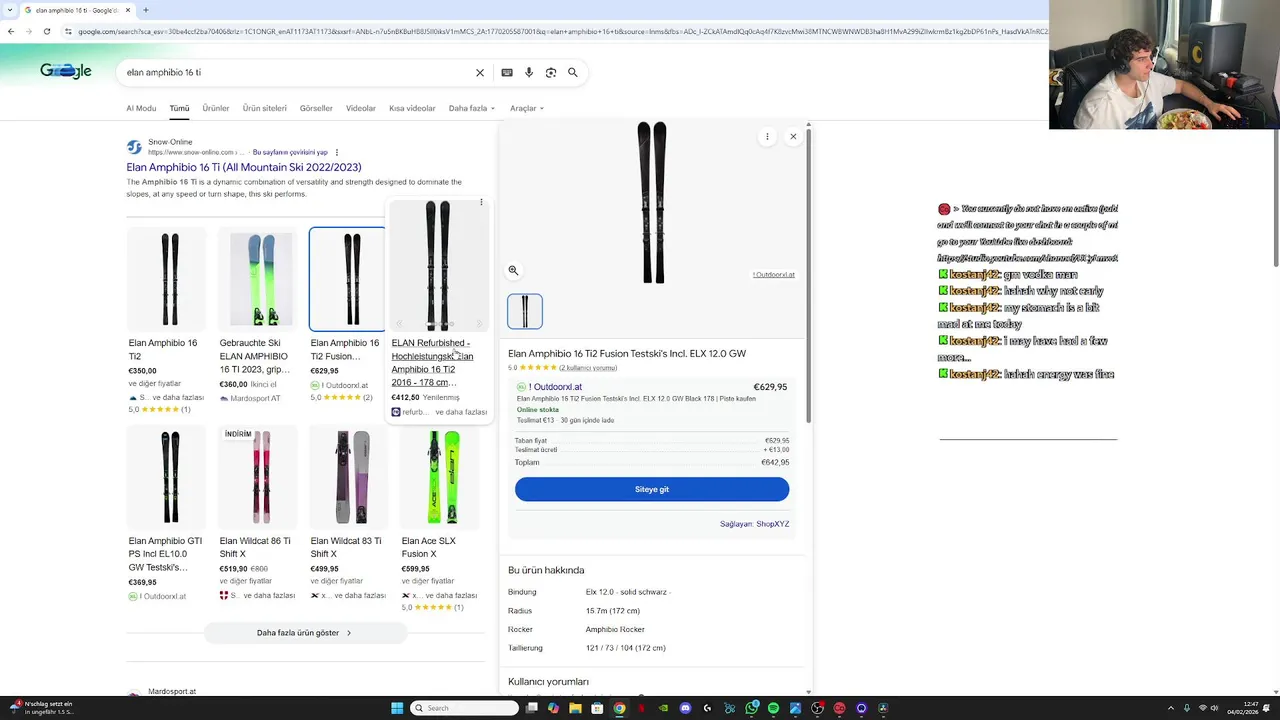Open the large ski image in panel
This screenshot has width=1280, height=720.
[x=652, y=203]
